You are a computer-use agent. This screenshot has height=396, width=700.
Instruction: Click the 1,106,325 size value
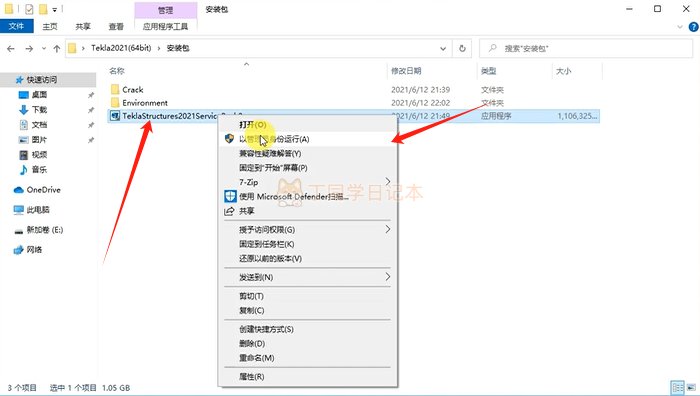(x=577, y=116)
